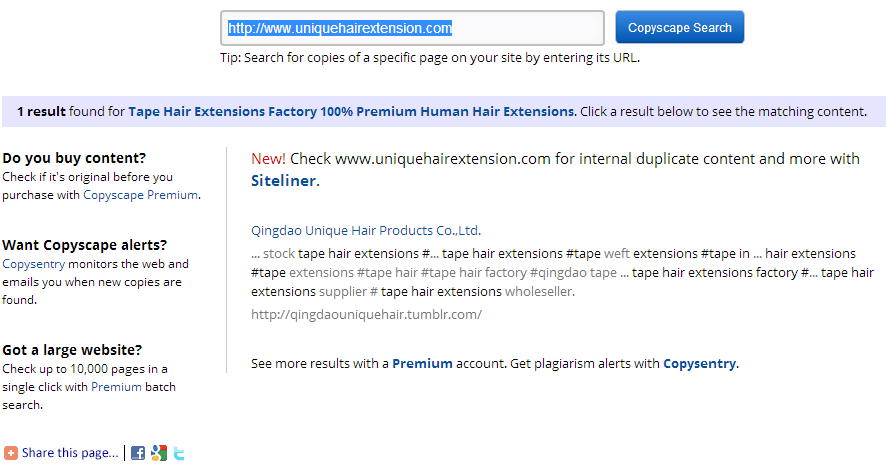The image size is (886, 467).
Task: Open the Tape Hair Extensions Factory title link
Action: [351, 111]
